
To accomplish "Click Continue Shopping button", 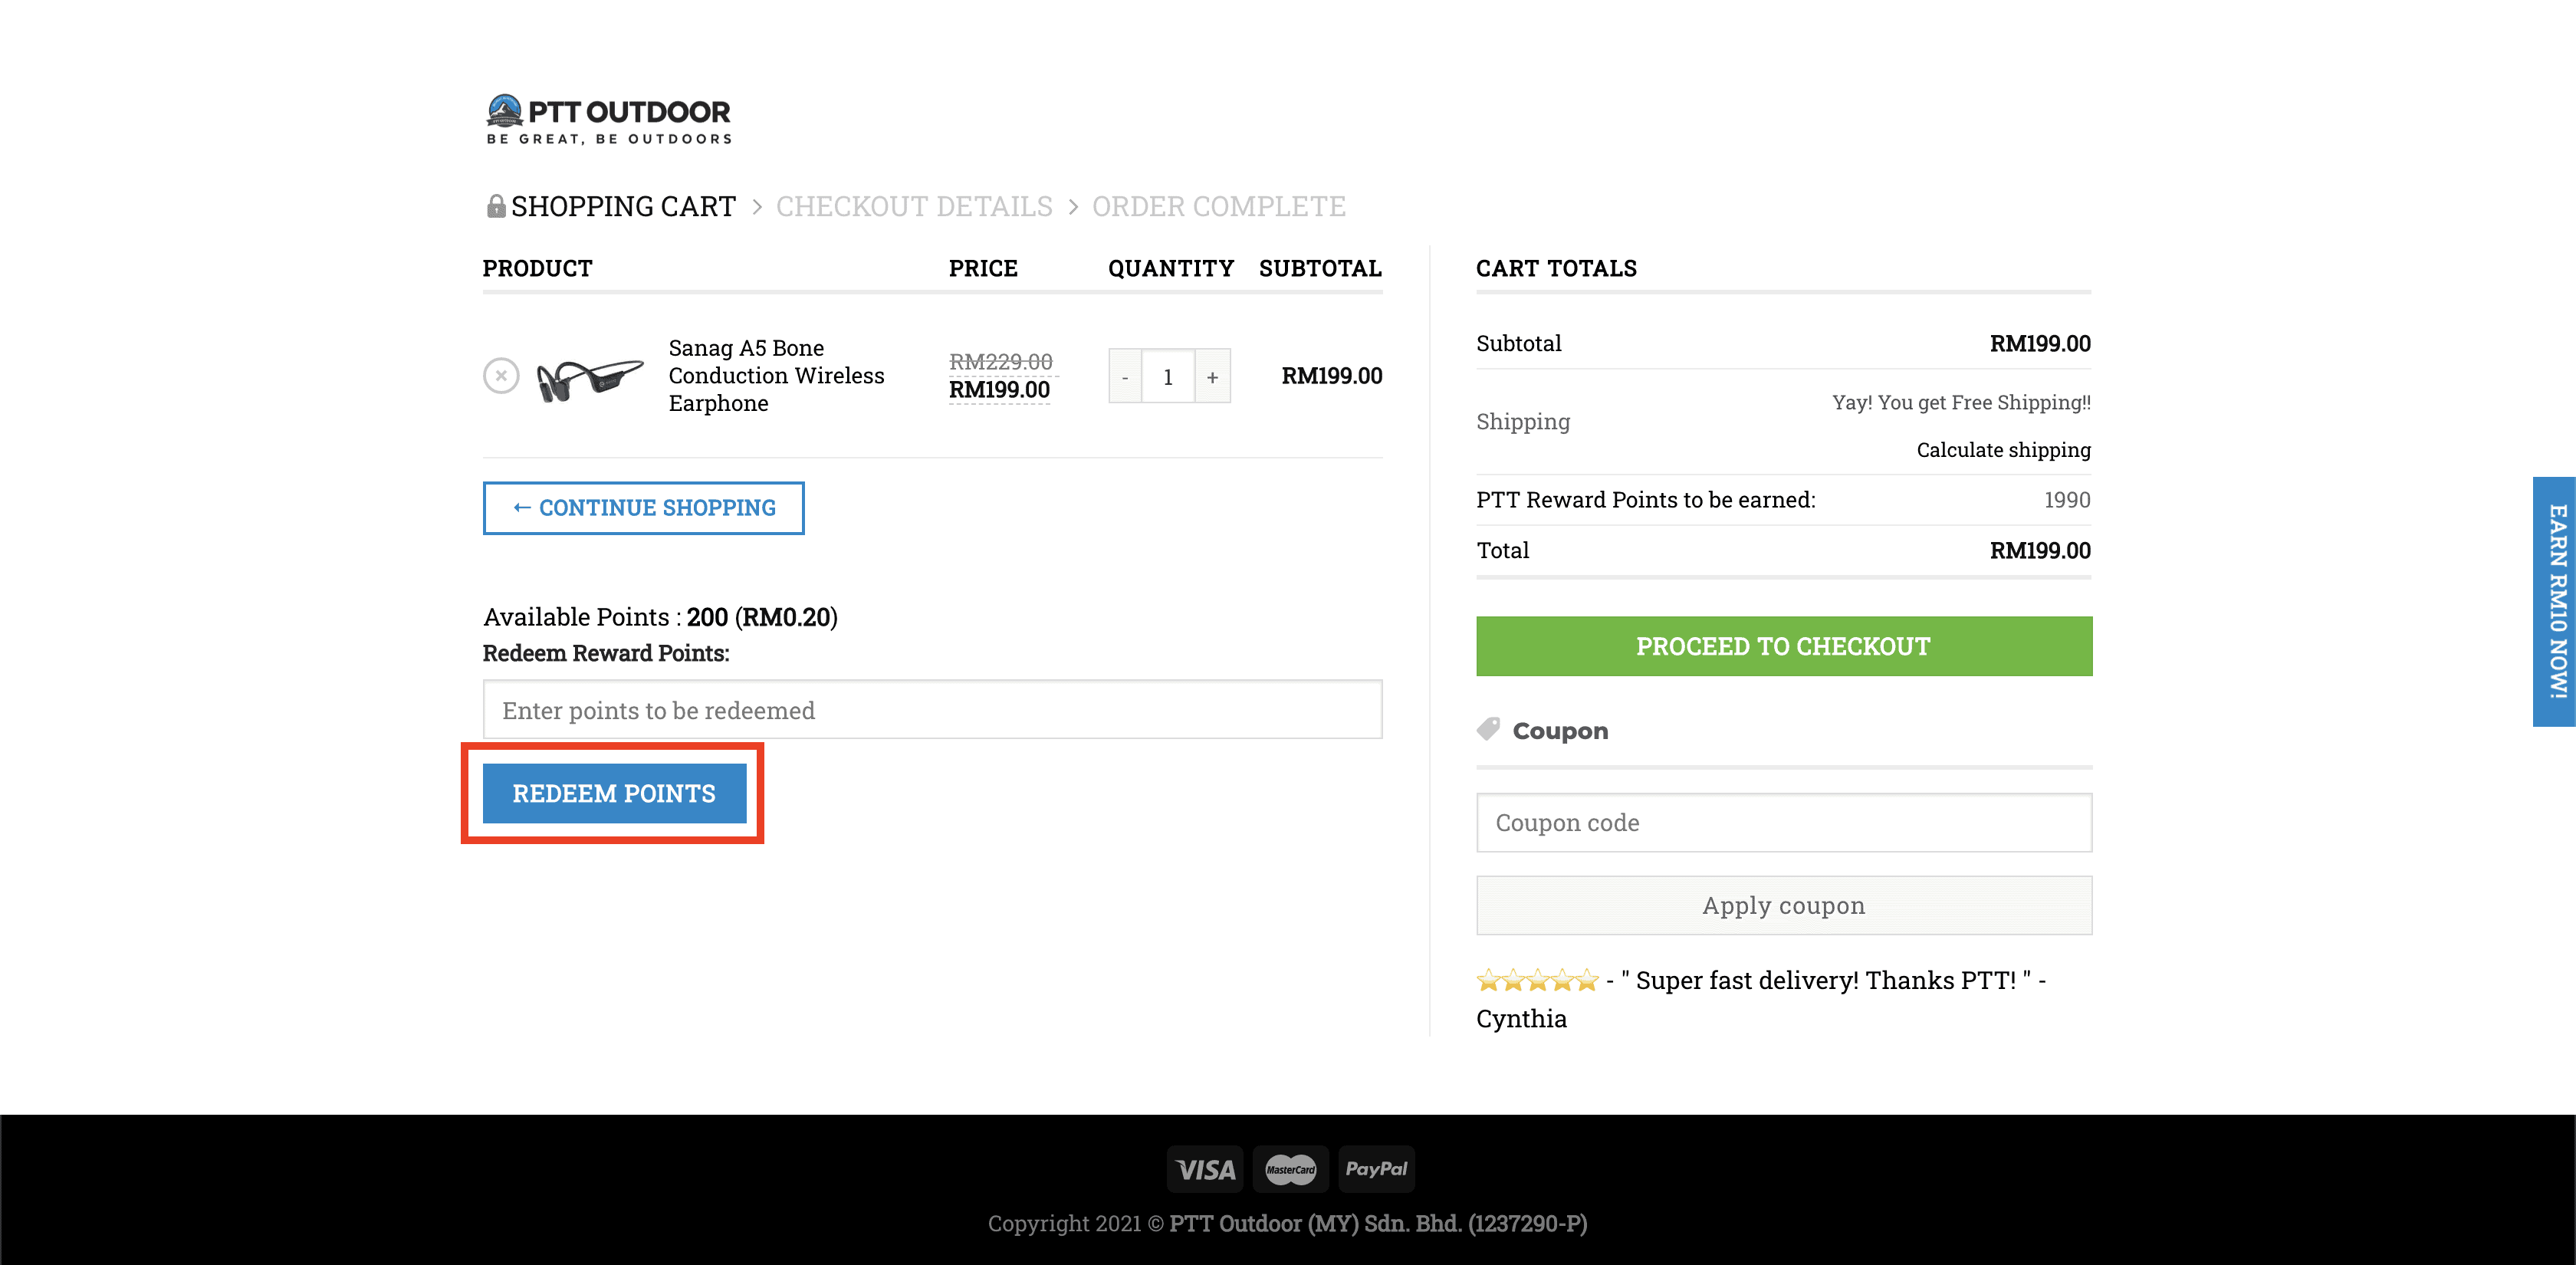I will pyautogui.click(x=643, y=508).
